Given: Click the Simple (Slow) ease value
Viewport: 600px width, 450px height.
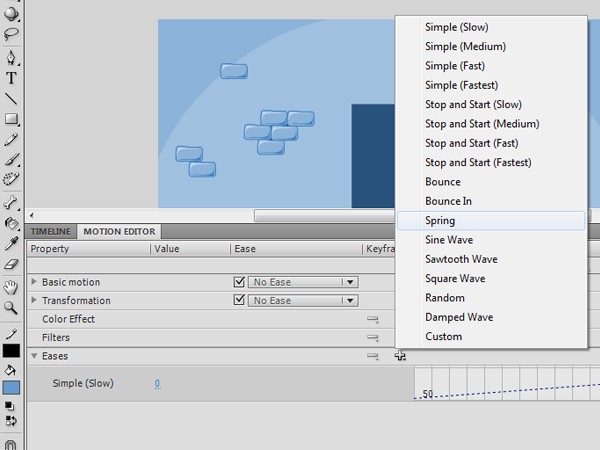Looking at the screenshot, I should pyautogui.click(x=157, y=384).
